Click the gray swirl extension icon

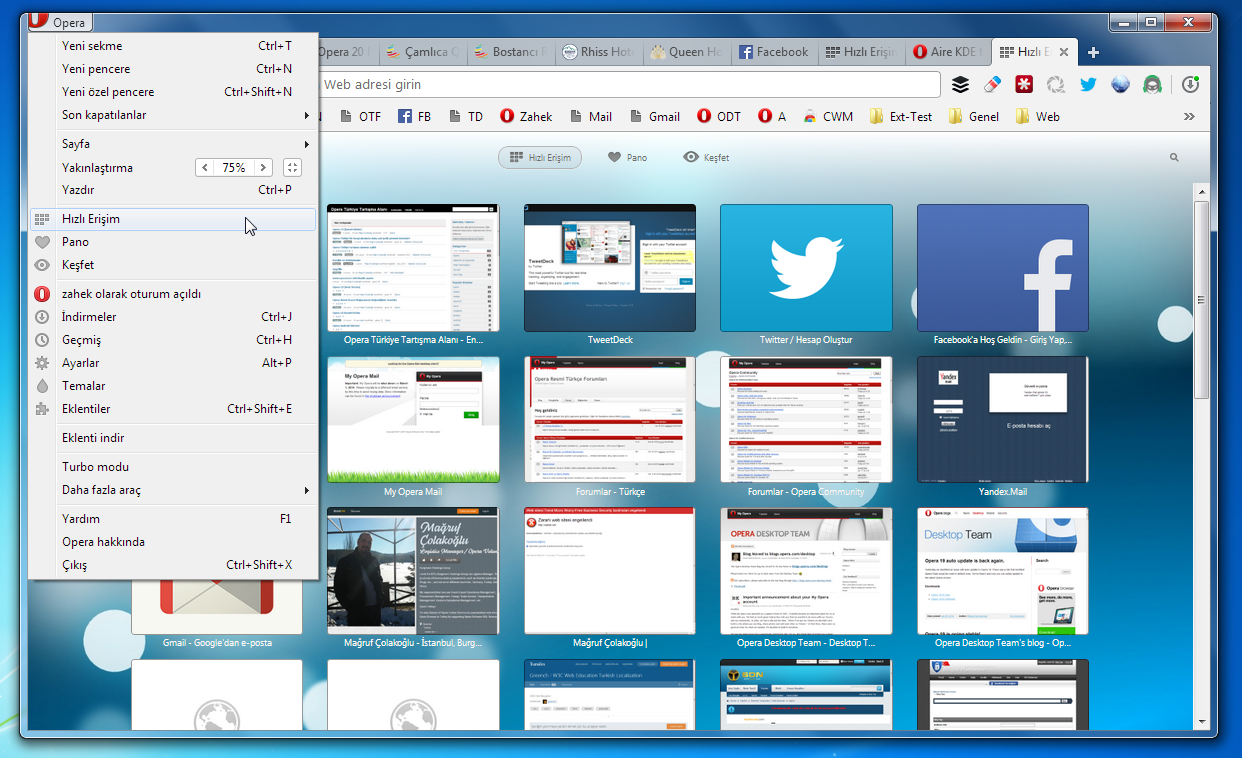[1056, 85]
